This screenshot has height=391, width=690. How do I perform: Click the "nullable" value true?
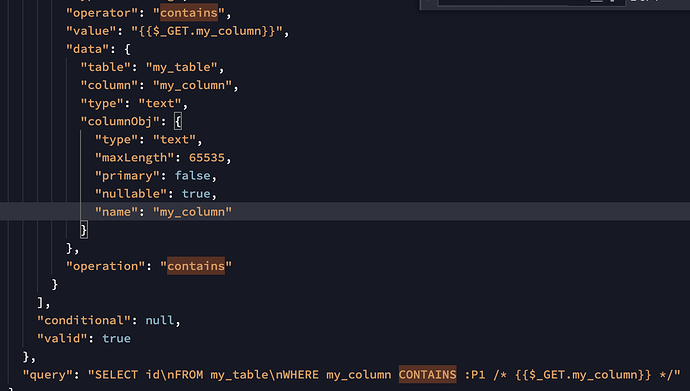(196, 194)
